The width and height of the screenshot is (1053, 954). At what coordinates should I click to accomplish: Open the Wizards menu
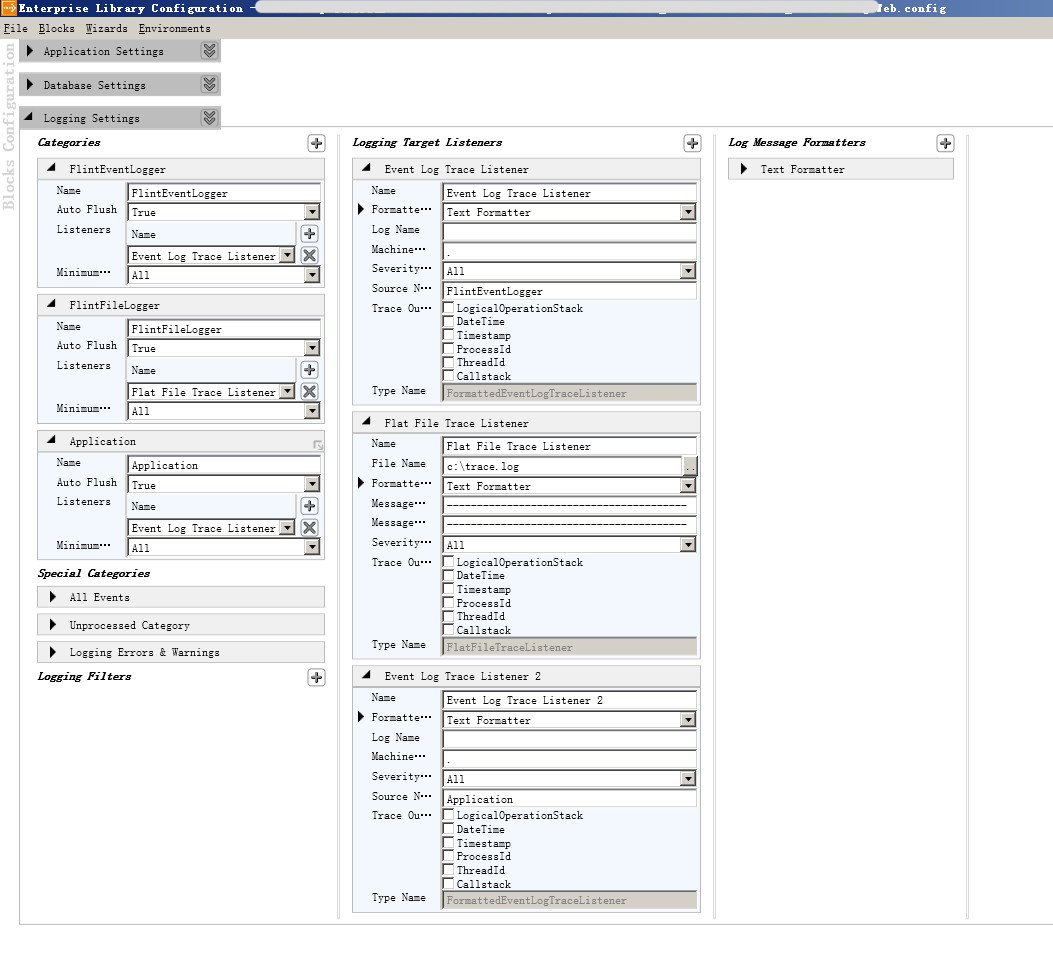[x=106, y=29]
